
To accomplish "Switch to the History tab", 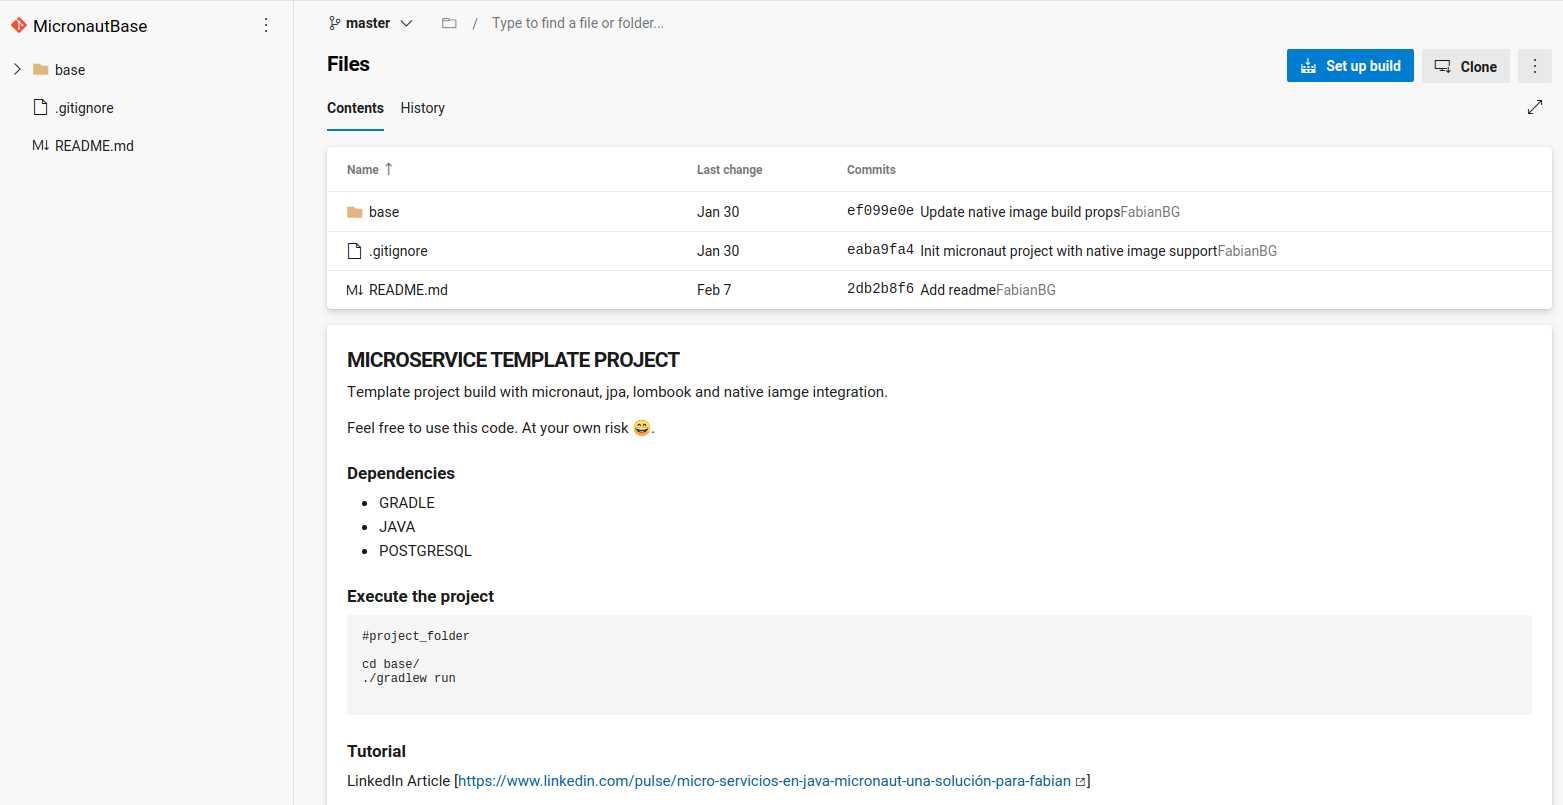I will [422, 108].
